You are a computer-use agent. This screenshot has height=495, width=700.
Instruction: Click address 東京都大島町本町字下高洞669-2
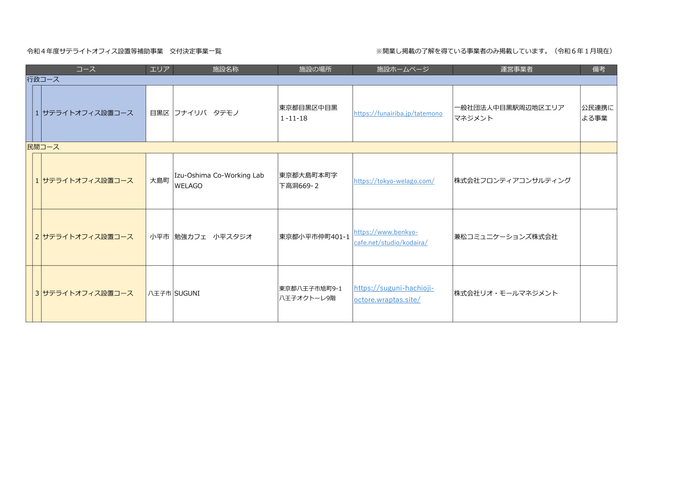[308, 181]
